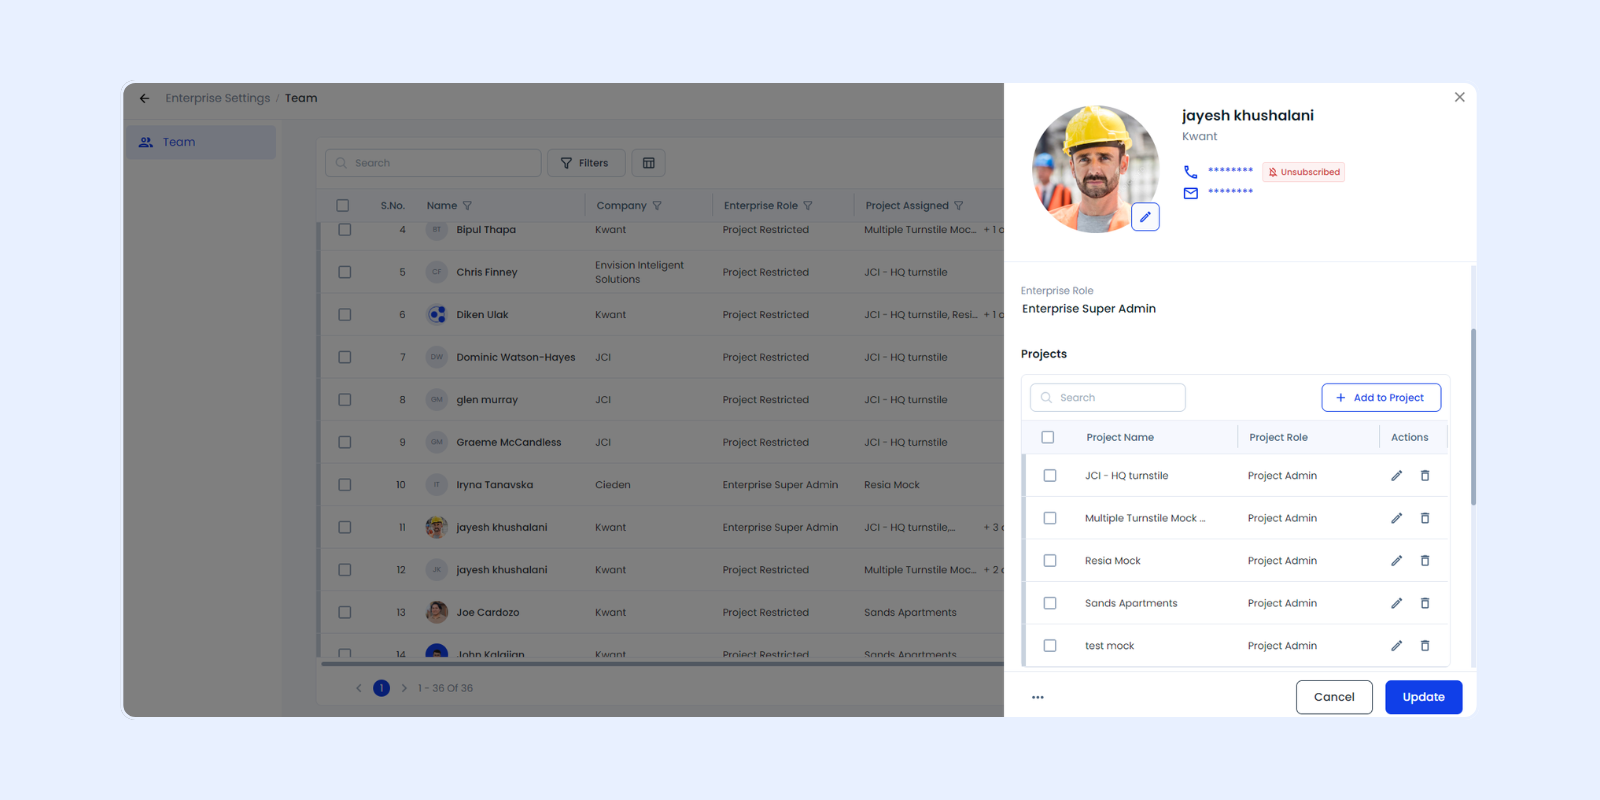Screen dimensions: 1600x800
Task: Click the profile photo of jayesh khushalani
Action: click(1095, 169)
